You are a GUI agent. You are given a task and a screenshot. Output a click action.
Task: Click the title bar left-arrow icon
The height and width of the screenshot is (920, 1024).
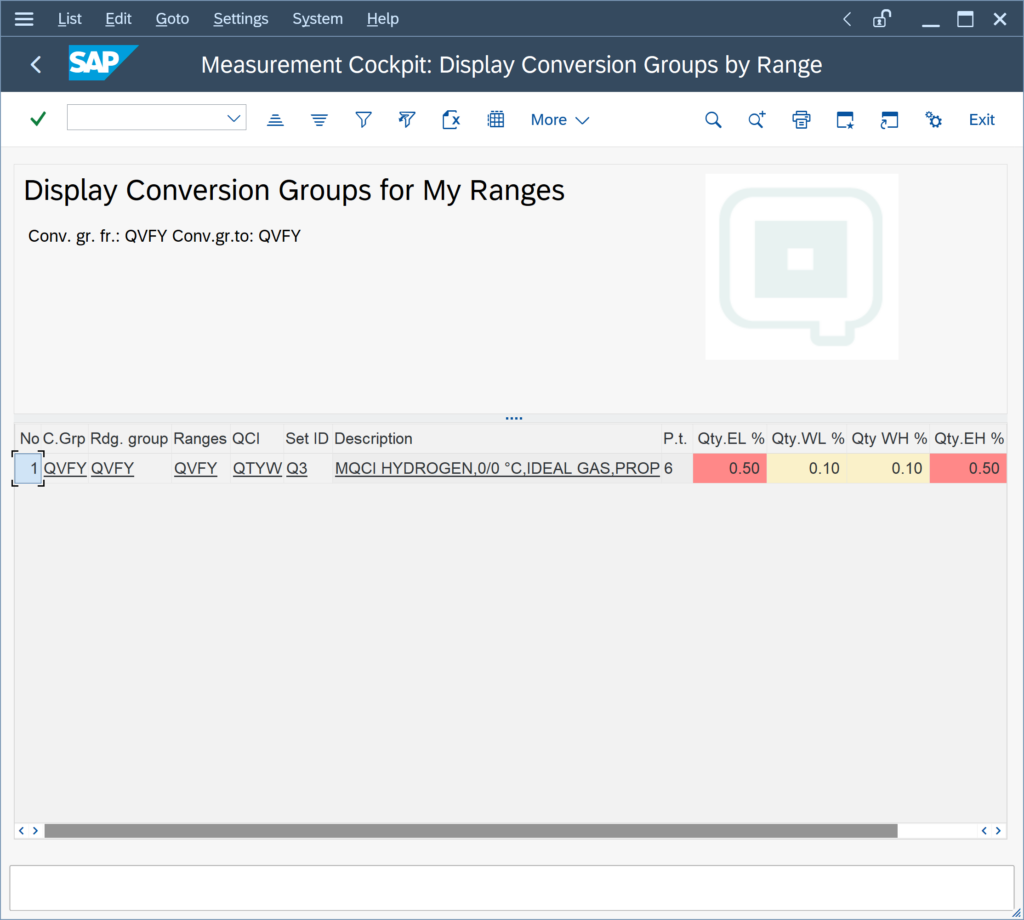(x=847, y=19)
